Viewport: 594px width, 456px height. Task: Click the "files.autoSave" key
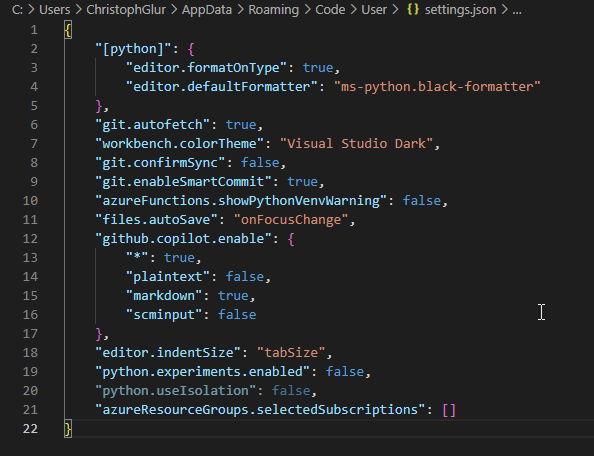click(x=156, y=220)
